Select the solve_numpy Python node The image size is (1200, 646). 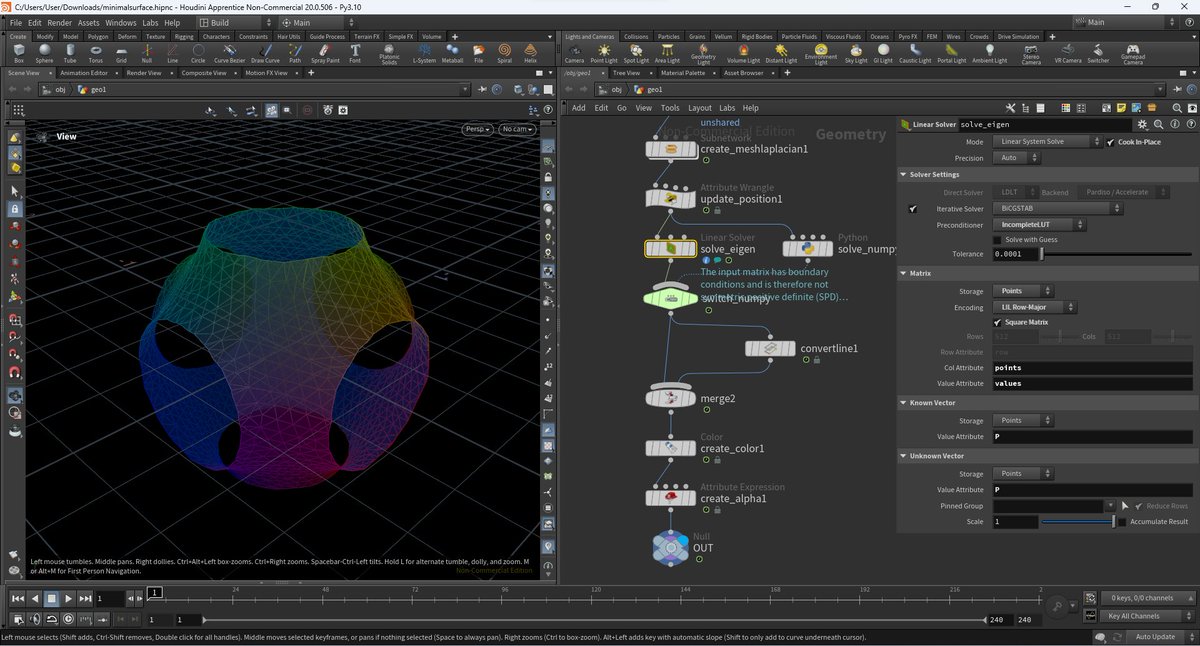tap(809, 248)
